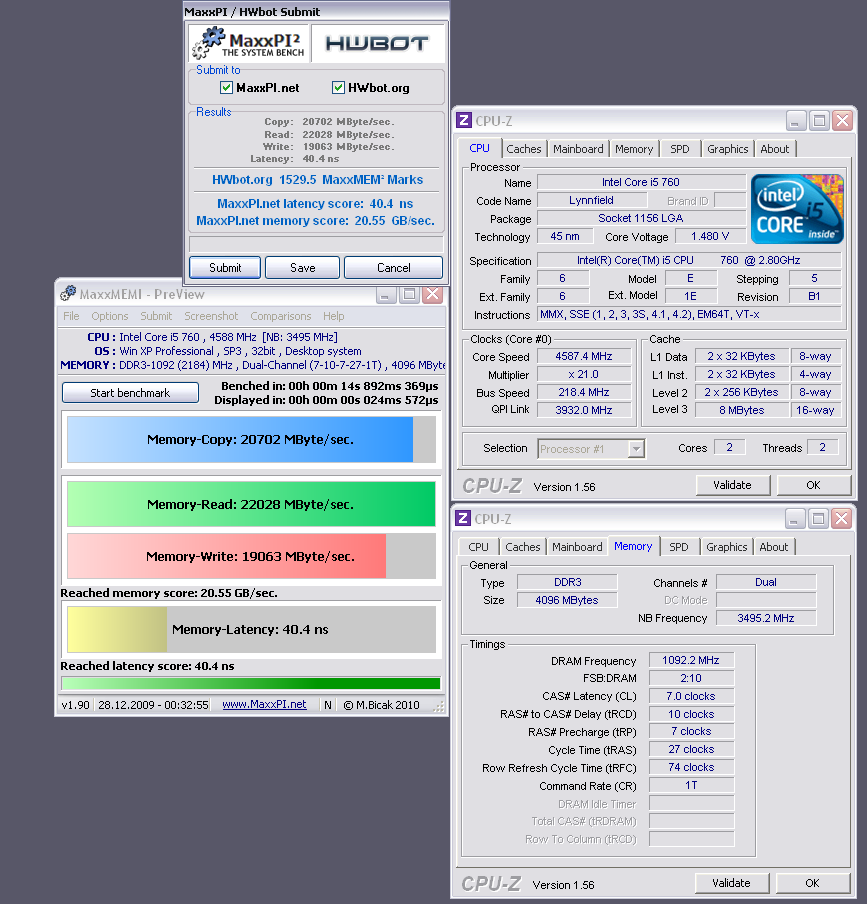Image resolution: width=867 pixels, height=904 pixels.
Task: Switch to CPU tab in bottom CPU-Z
Action: 478,547
